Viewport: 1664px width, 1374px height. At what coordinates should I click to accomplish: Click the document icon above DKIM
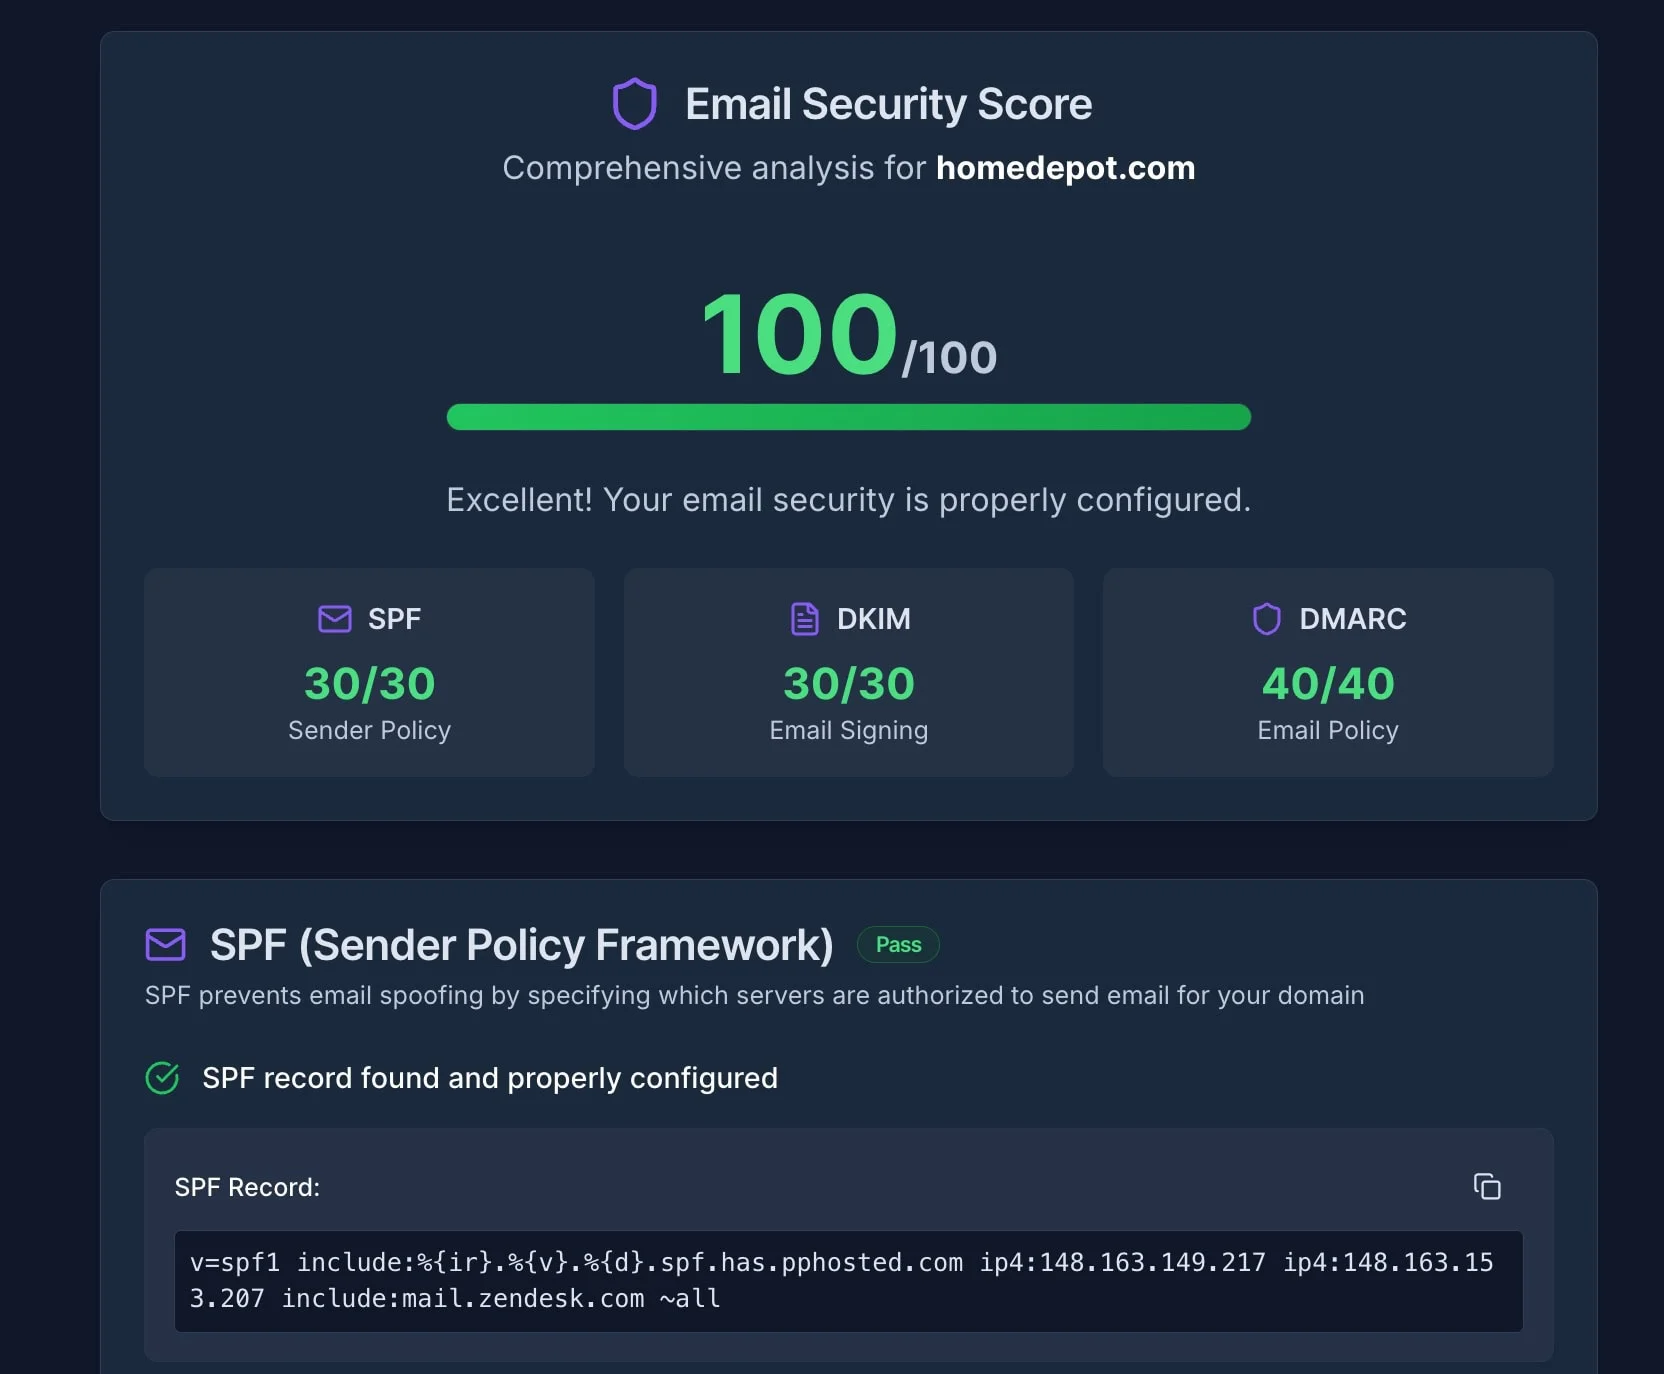click(805, 619)
